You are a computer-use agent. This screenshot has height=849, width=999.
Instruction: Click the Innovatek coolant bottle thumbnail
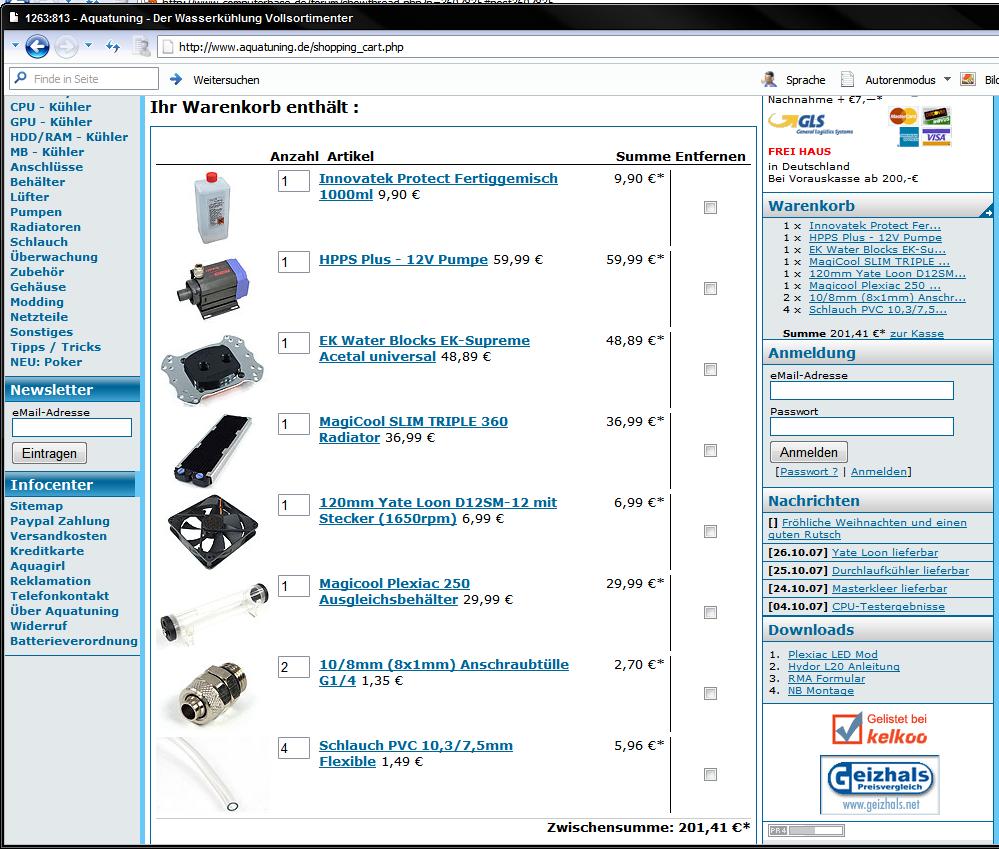click(212, 208)
